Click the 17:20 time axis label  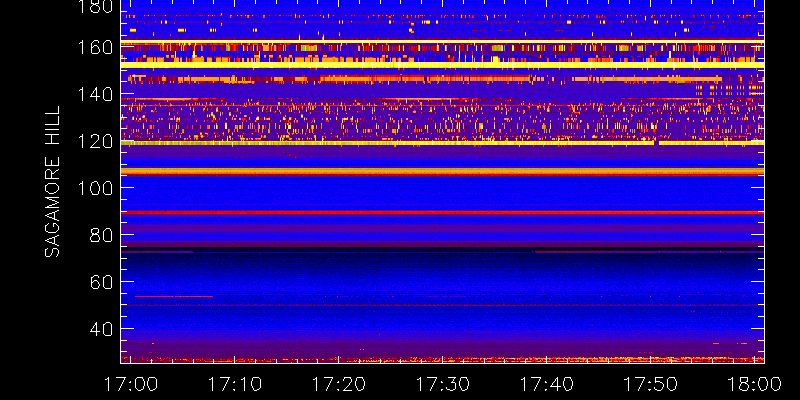click(x=339, y=384)
